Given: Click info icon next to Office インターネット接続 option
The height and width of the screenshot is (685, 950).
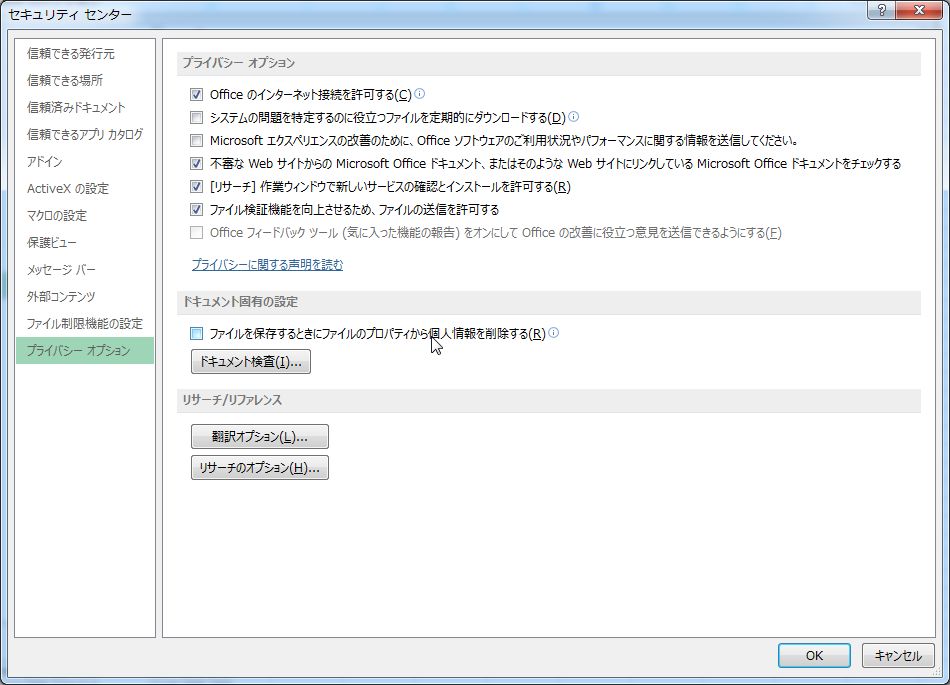Looking at the screenshot, I should click(419, 94).
